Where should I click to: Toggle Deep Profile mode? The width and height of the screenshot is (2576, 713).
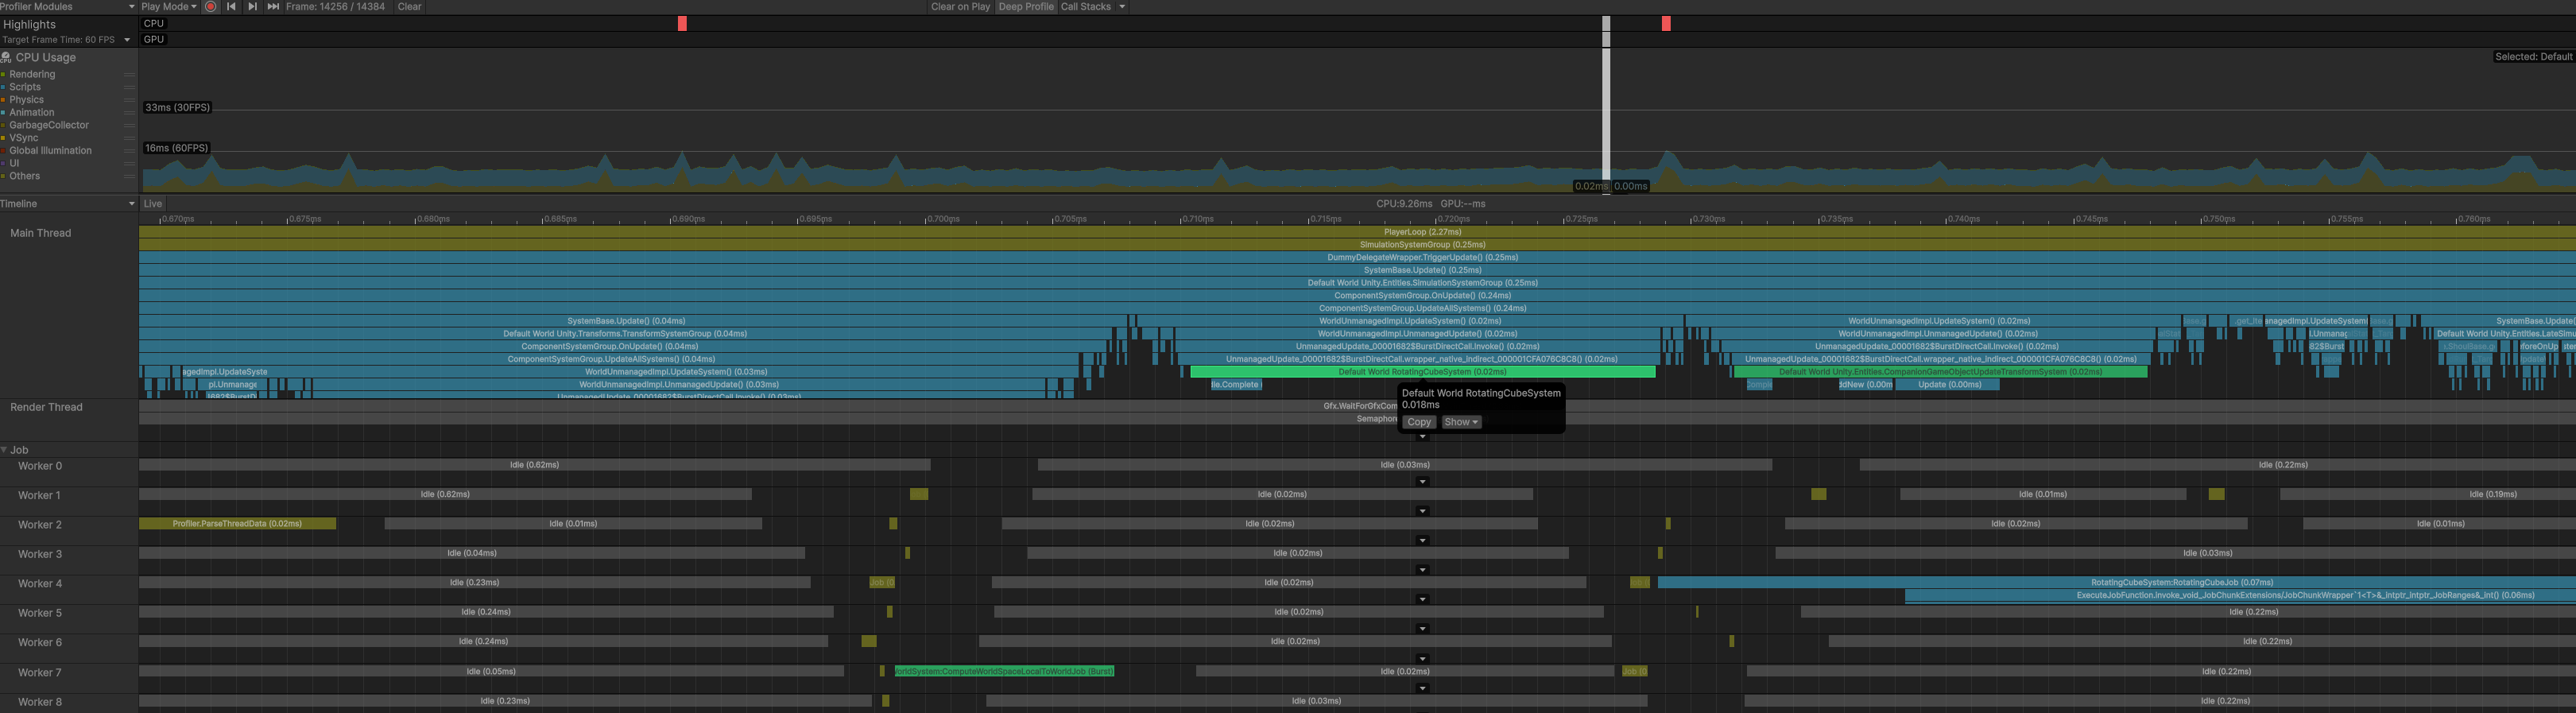tap(1026, 6)
